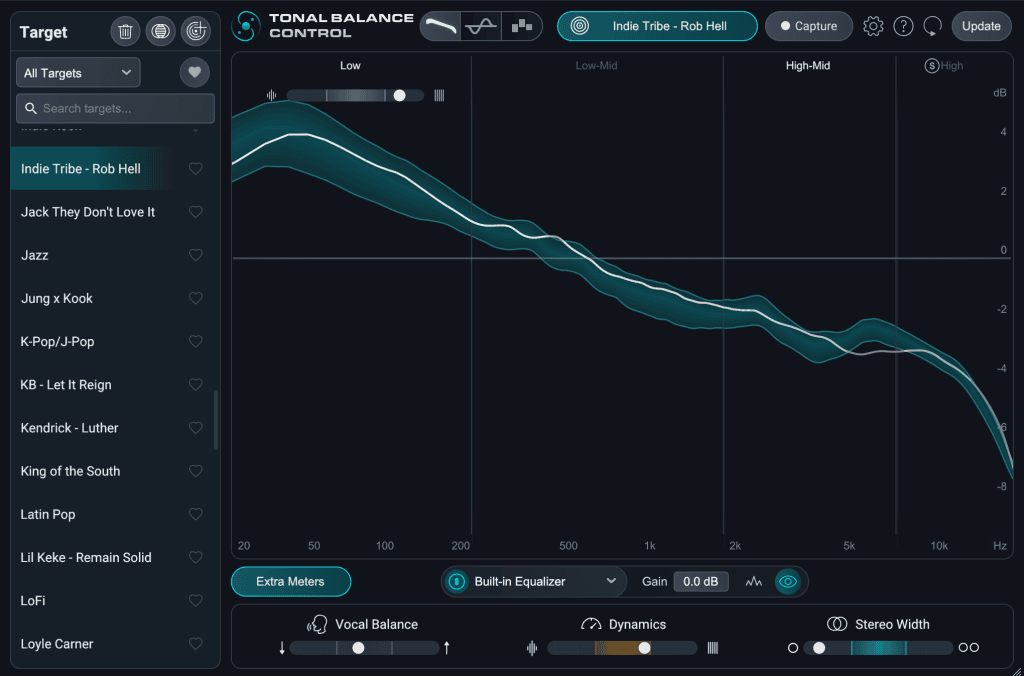This screenshot has width=1024, height=676.
Task: Open the help question mark icon
Action: point(903,26)
